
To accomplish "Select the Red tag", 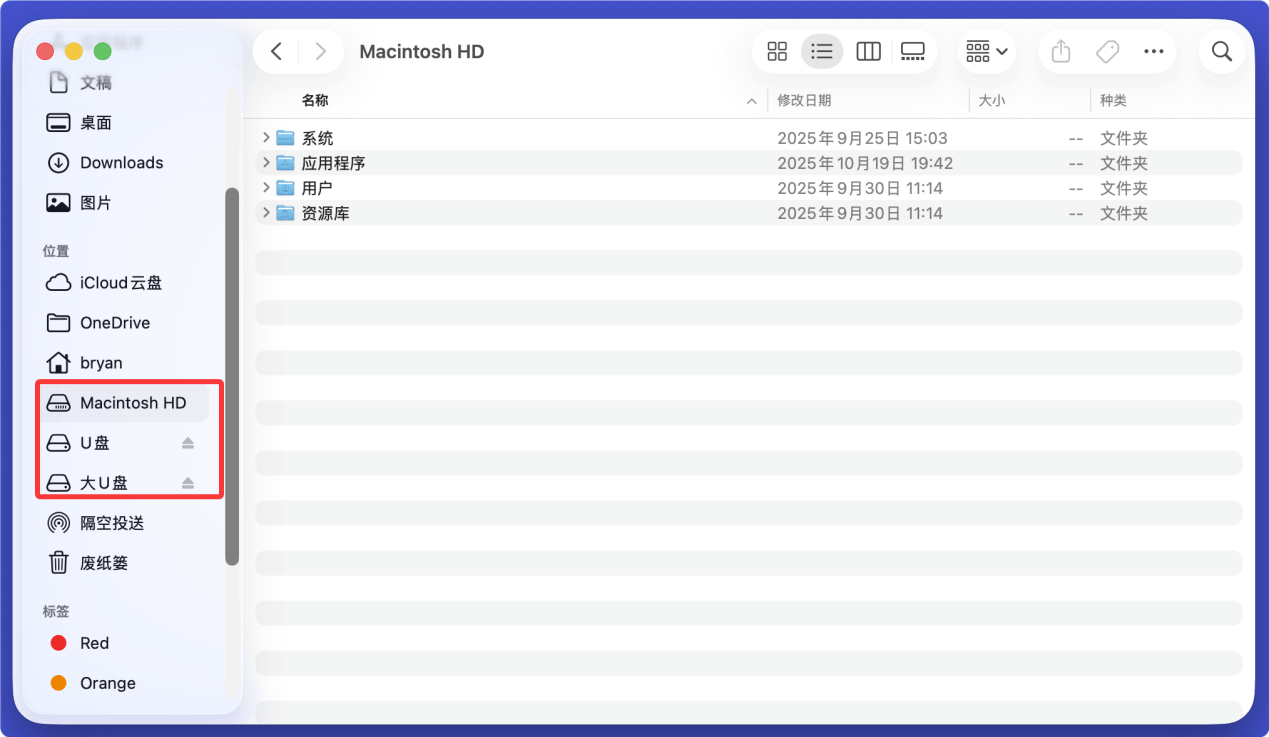I will (x=94, y=643).
